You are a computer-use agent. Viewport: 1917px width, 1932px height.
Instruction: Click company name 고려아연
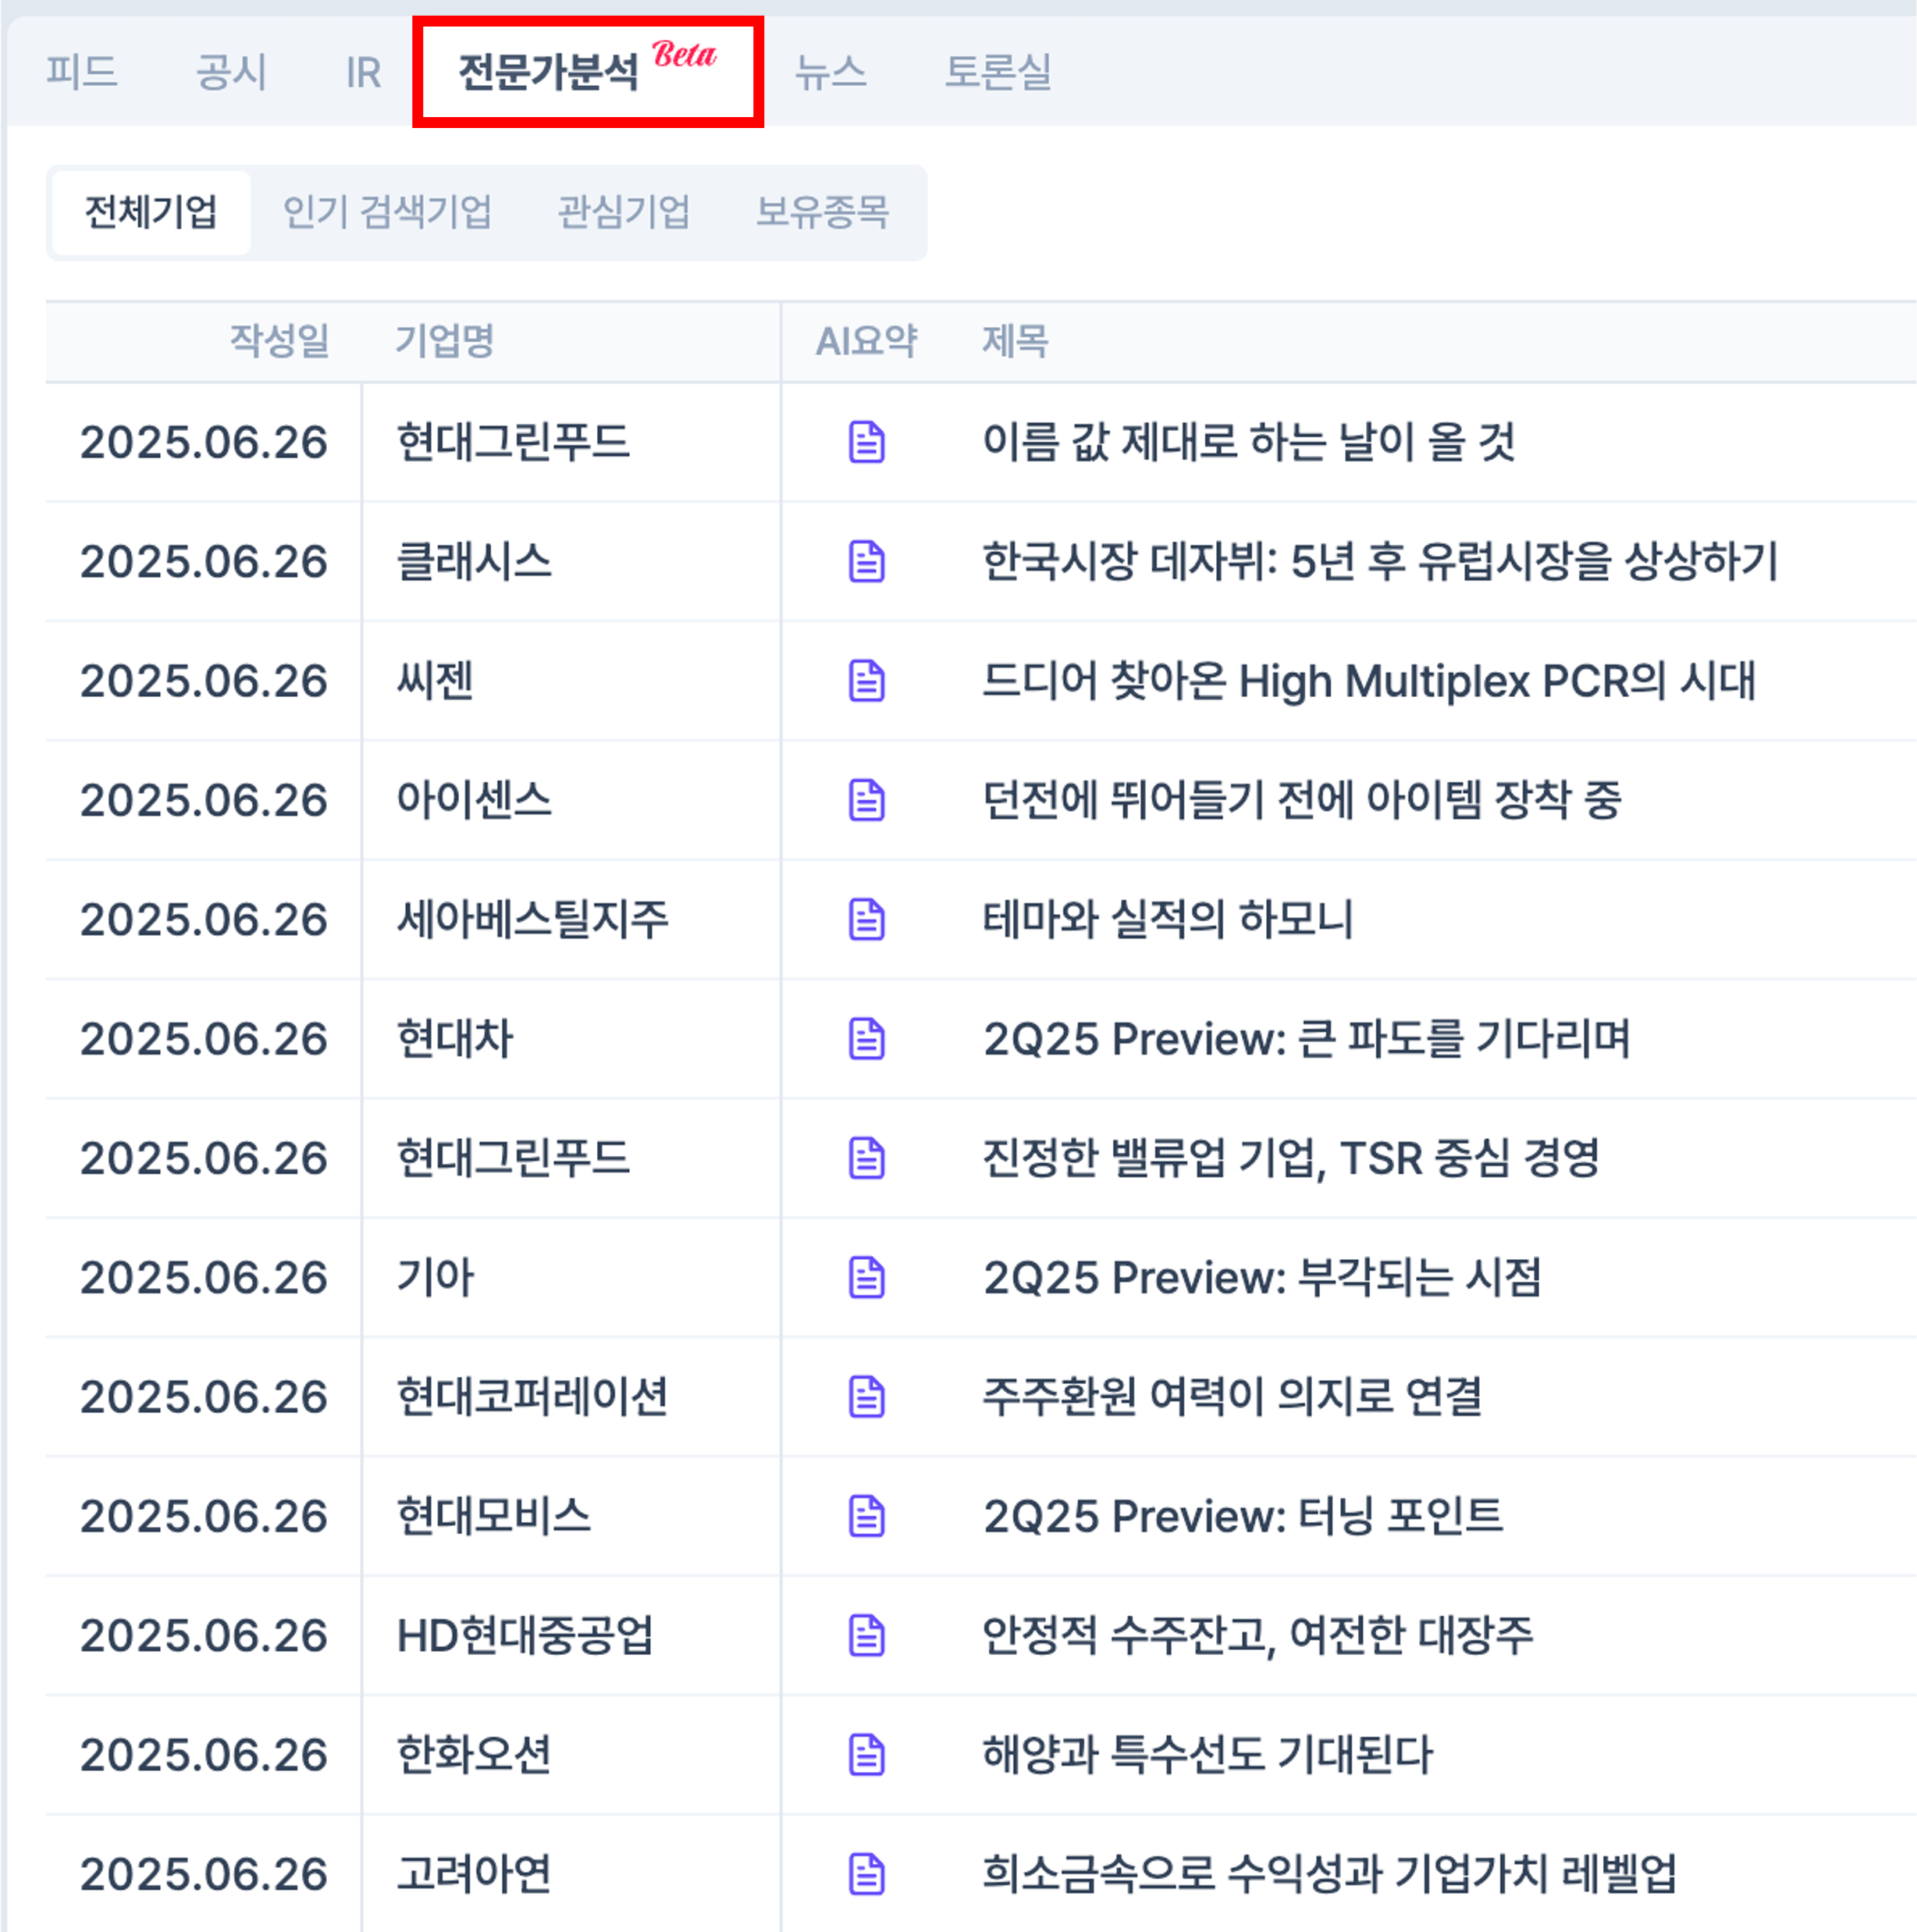click(x=474, y=1874)
